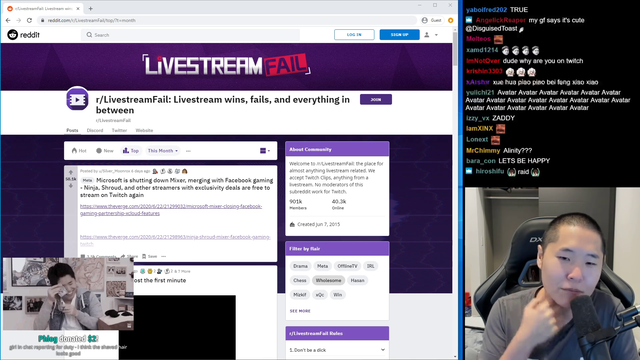640x360 pixels.
Task: Click the Guest profile icon in Chrome
Action: [x=431, y=20]
